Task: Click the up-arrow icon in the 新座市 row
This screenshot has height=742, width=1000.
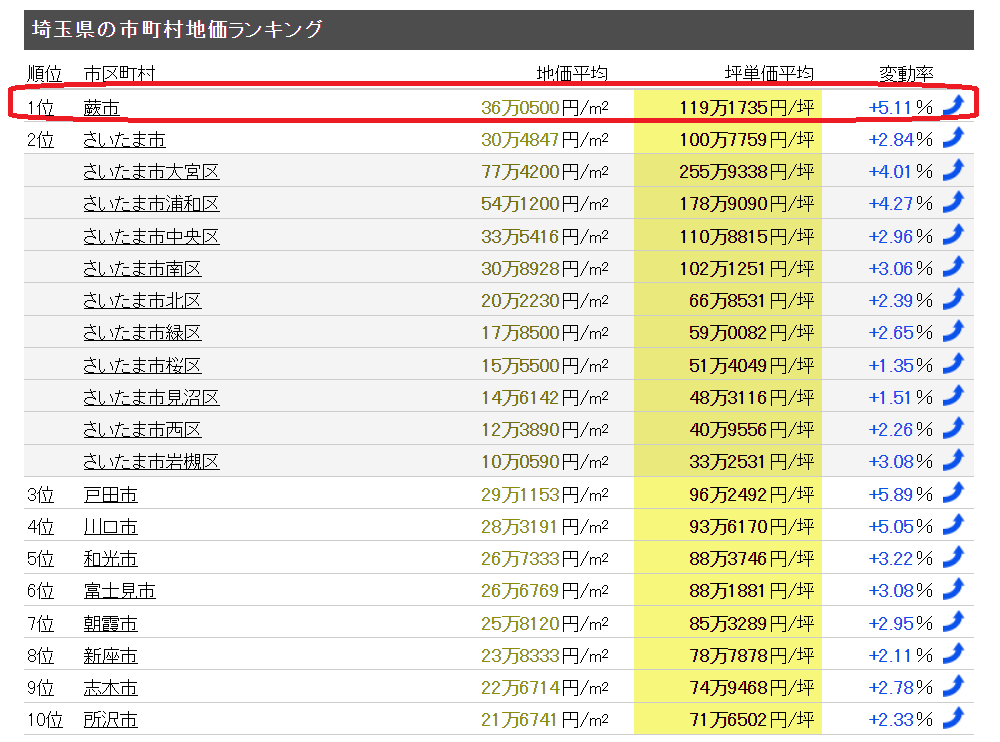Action: point(953,653)
